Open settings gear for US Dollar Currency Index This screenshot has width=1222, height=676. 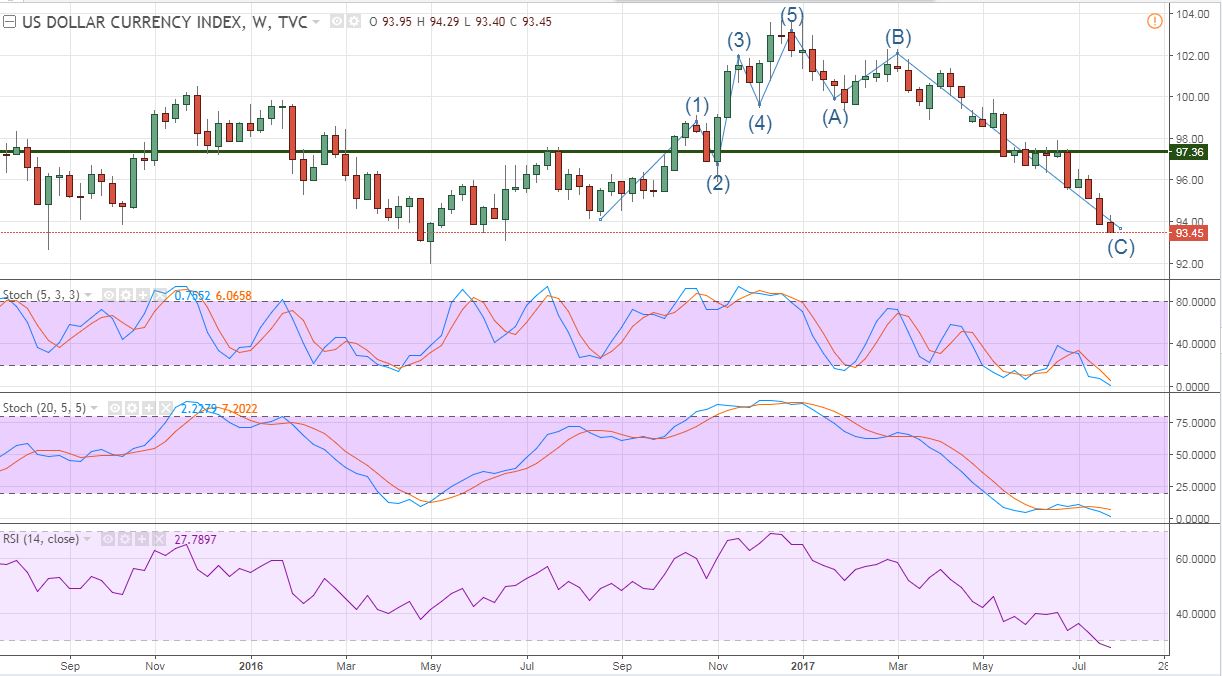[352, 22]
